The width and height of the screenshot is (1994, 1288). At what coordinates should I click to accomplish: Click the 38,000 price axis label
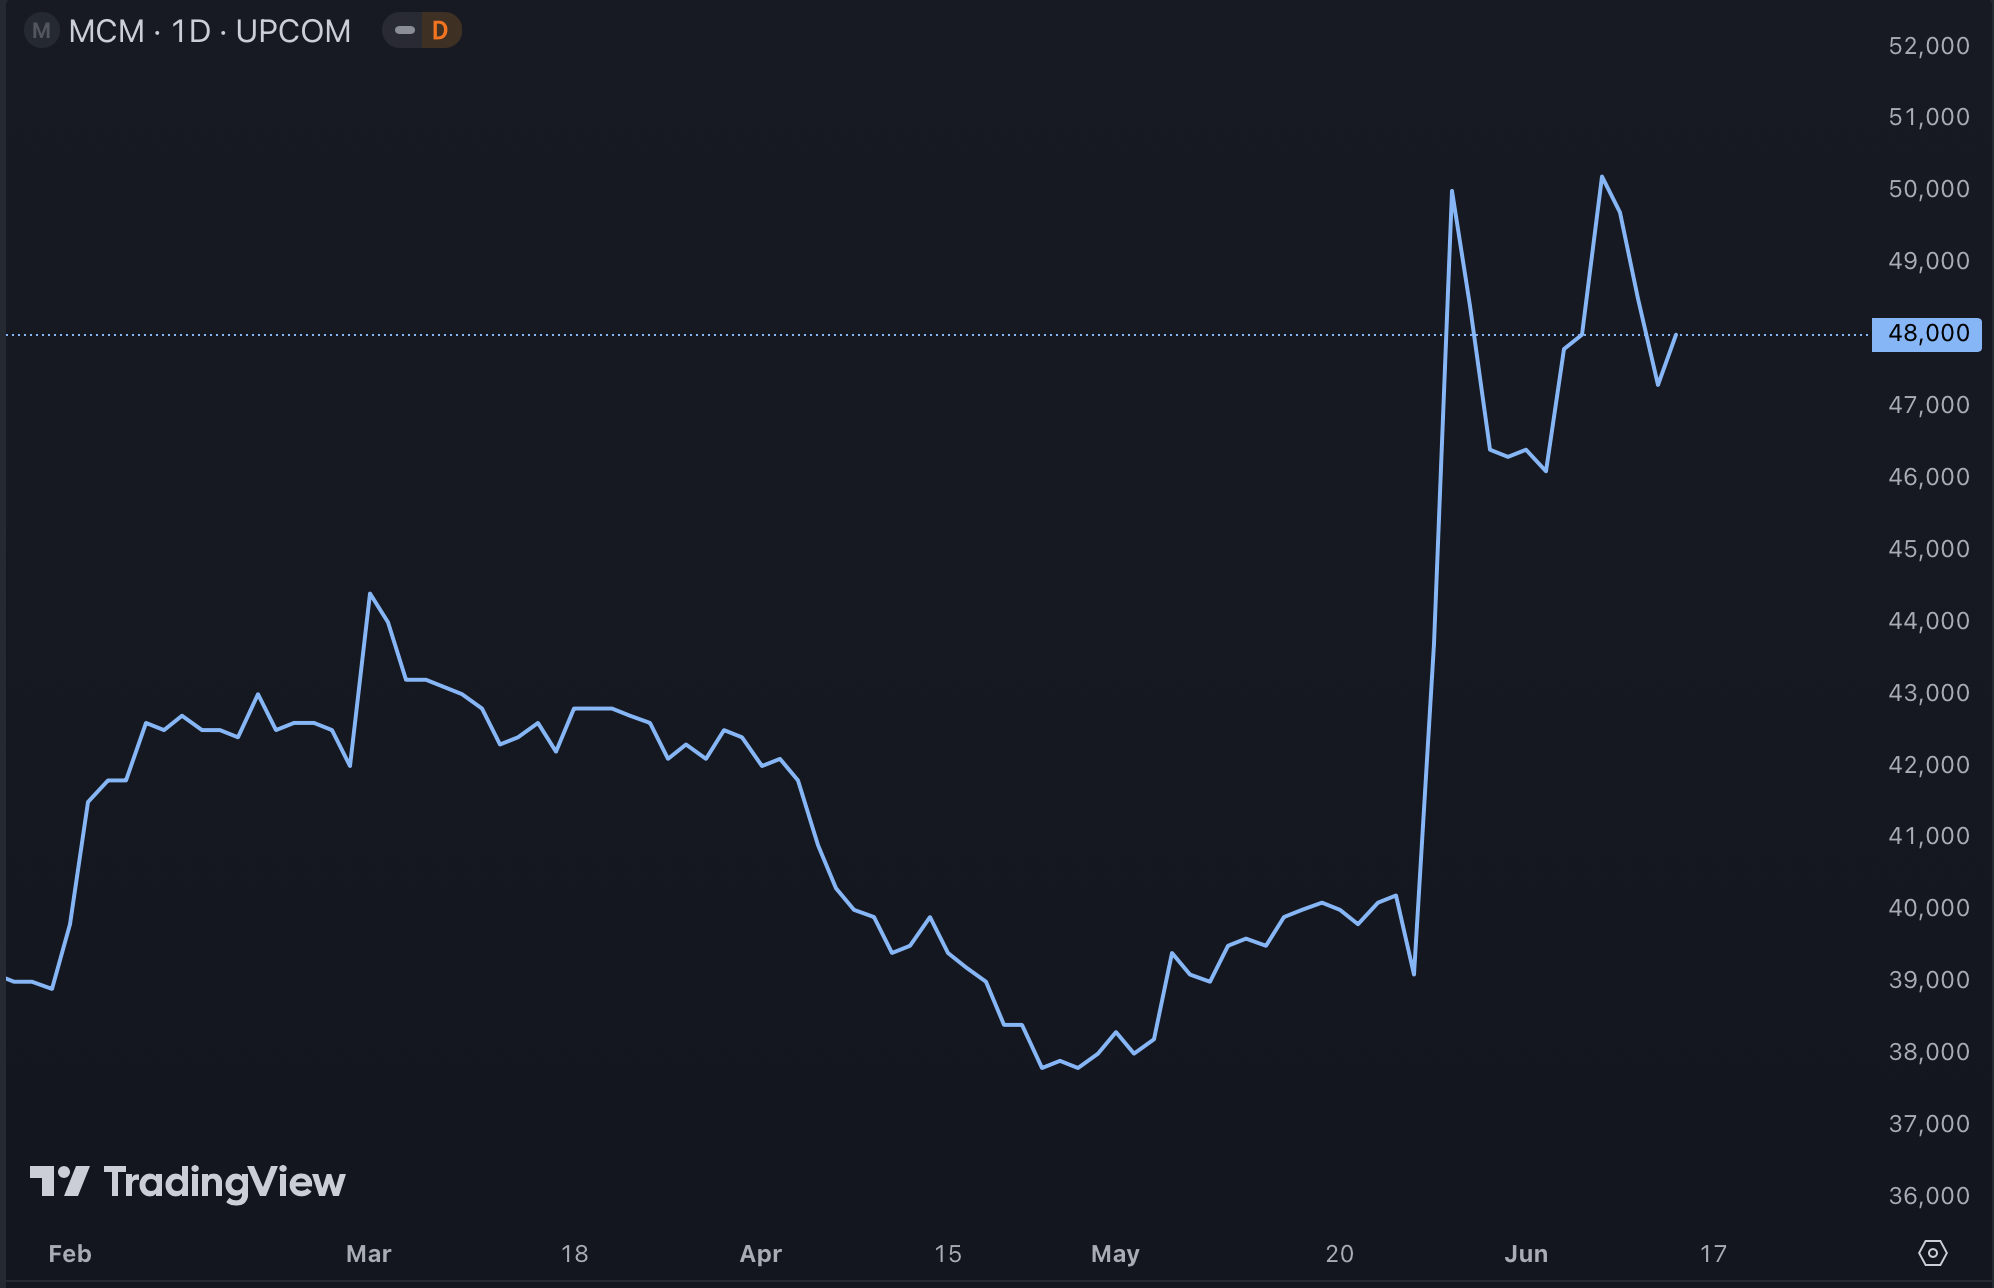coord(1929,1052)
